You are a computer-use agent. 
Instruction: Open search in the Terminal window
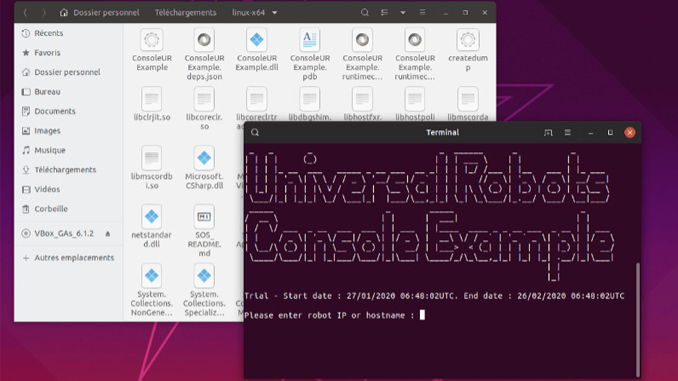click(x=255, y=132)
